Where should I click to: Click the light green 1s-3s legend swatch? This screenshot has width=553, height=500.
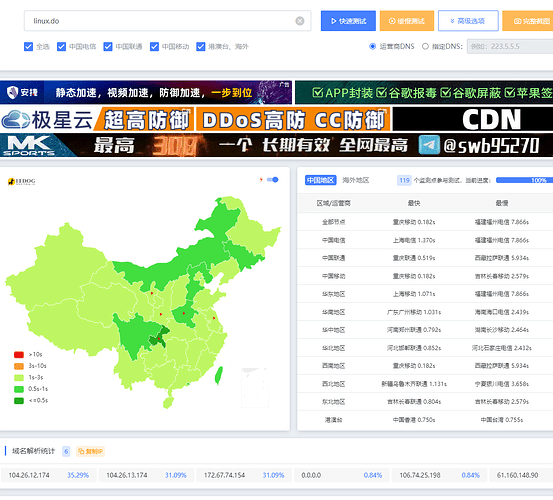coord(19,378)
